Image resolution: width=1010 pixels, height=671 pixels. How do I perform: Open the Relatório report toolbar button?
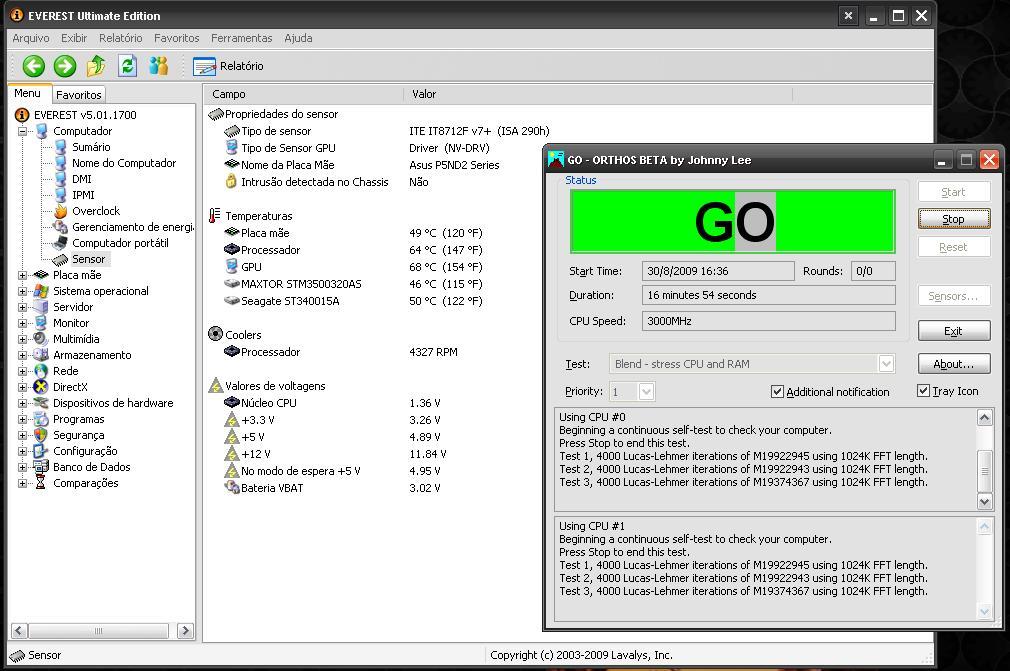[228, 66]
